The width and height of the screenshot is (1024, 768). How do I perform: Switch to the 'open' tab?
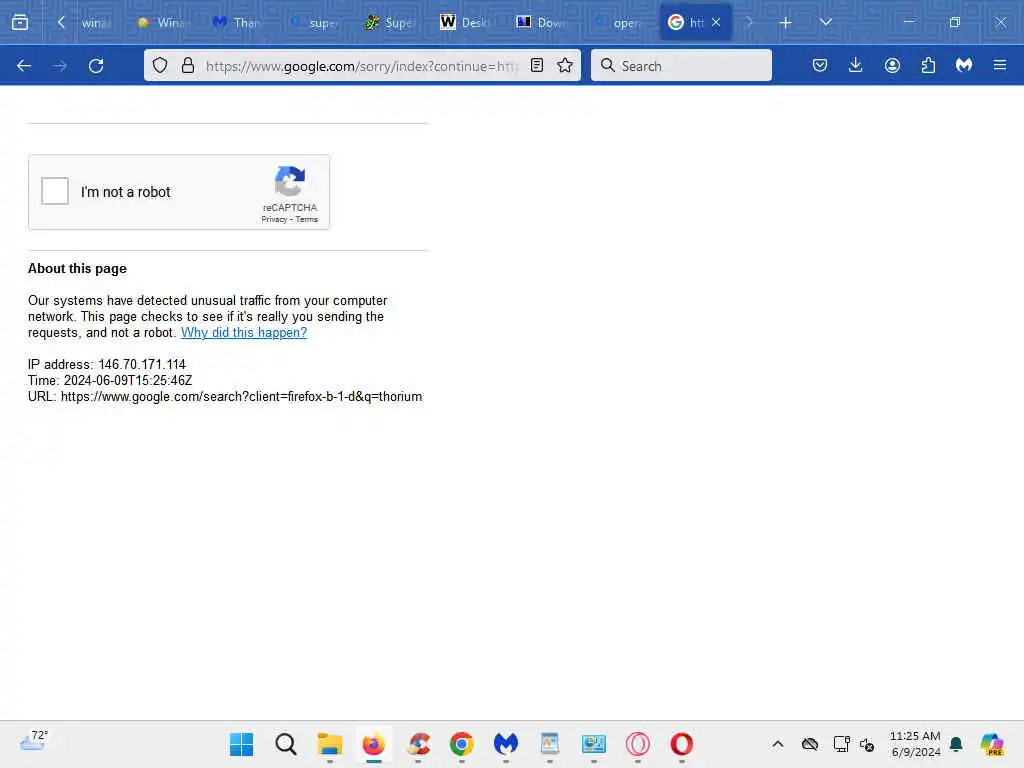point(618,23)
